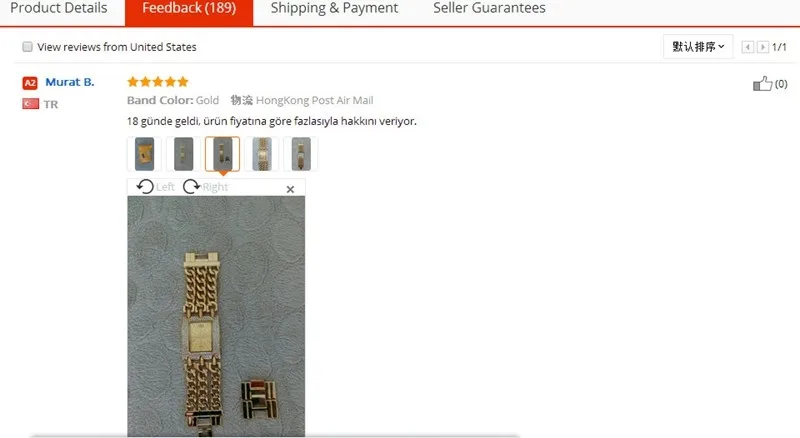Rotate the photo right
800x438 pixels.
click(x=205, y=187)
